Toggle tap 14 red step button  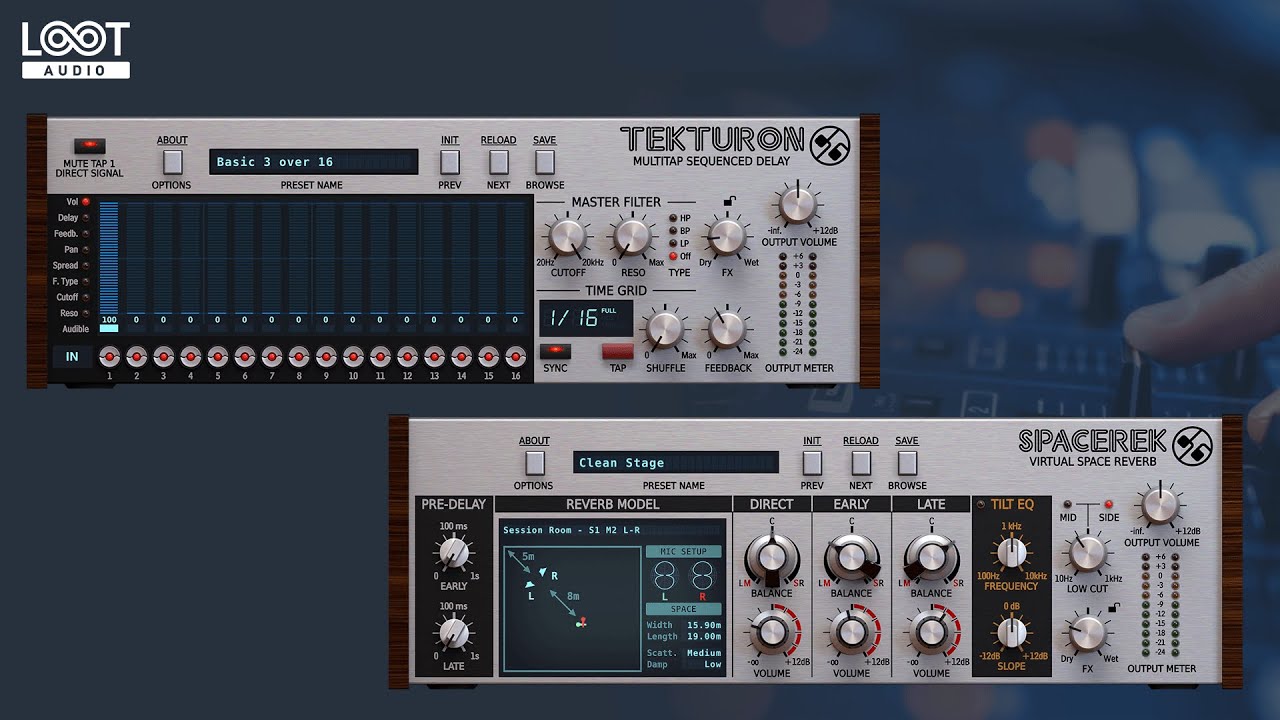click(x=461, y=356)
